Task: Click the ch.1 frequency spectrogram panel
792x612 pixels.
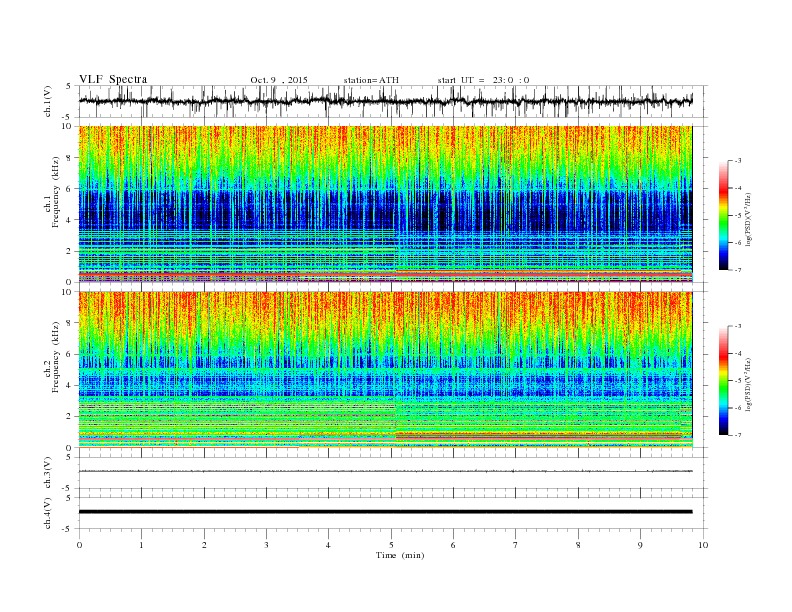Action: coord(385,204)
